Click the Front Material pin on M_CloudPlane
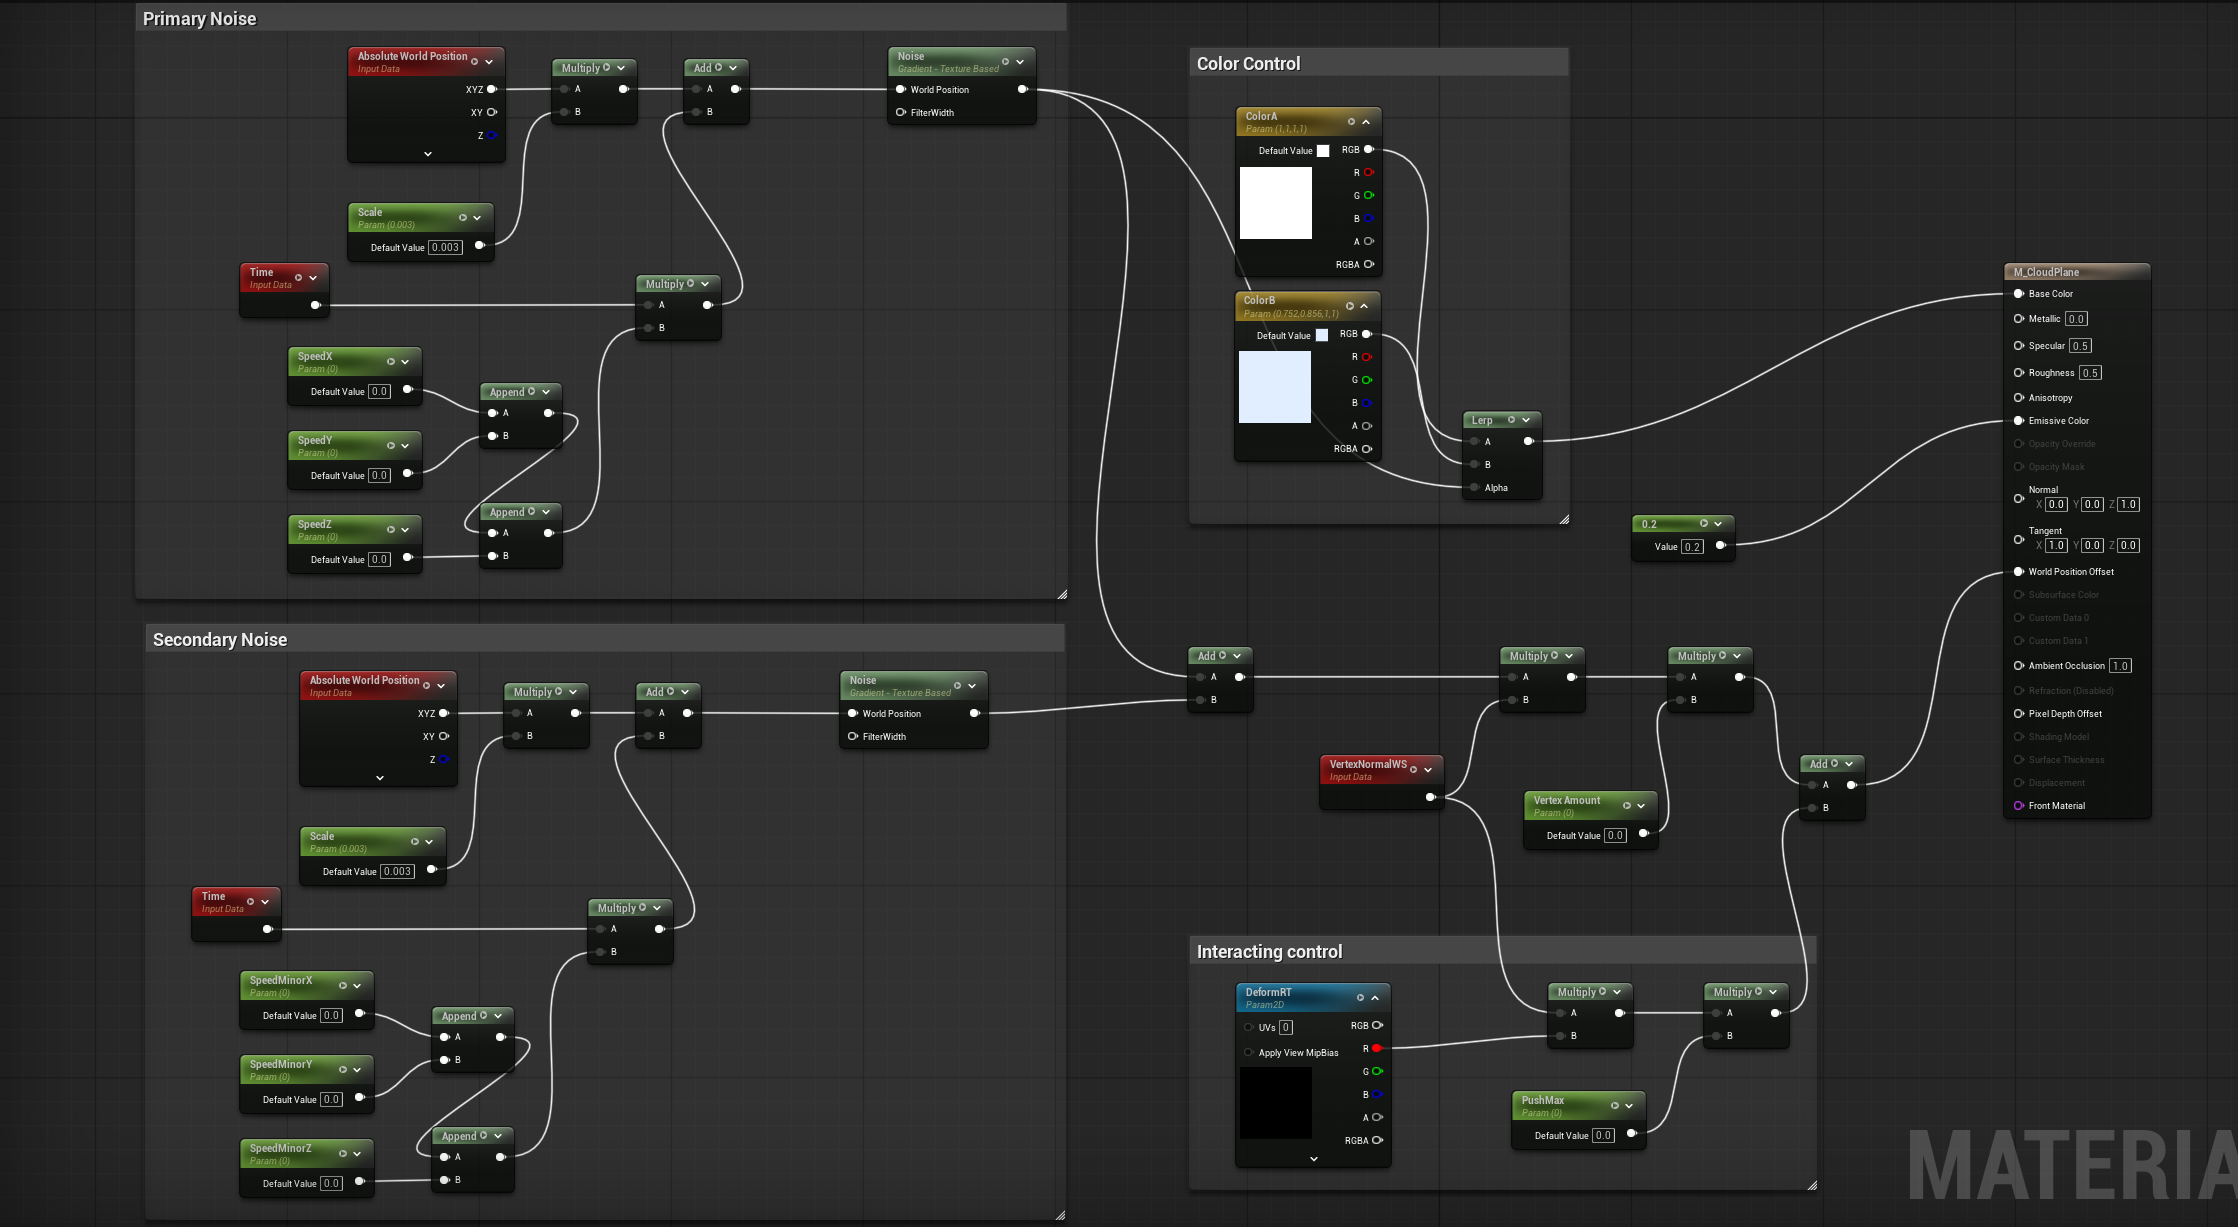Screen dimensions: 2238x1227 point(2019,806)
